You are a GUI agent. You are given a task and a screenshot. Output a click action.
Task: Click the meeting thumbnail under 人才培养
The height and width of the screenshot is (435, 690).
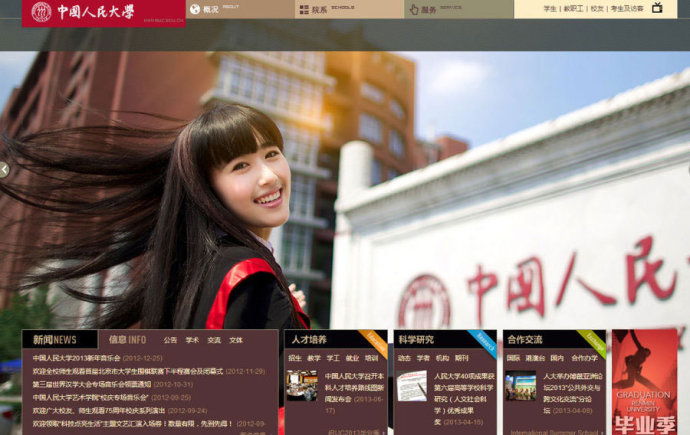pyautogui.click(x=302, y=385)
